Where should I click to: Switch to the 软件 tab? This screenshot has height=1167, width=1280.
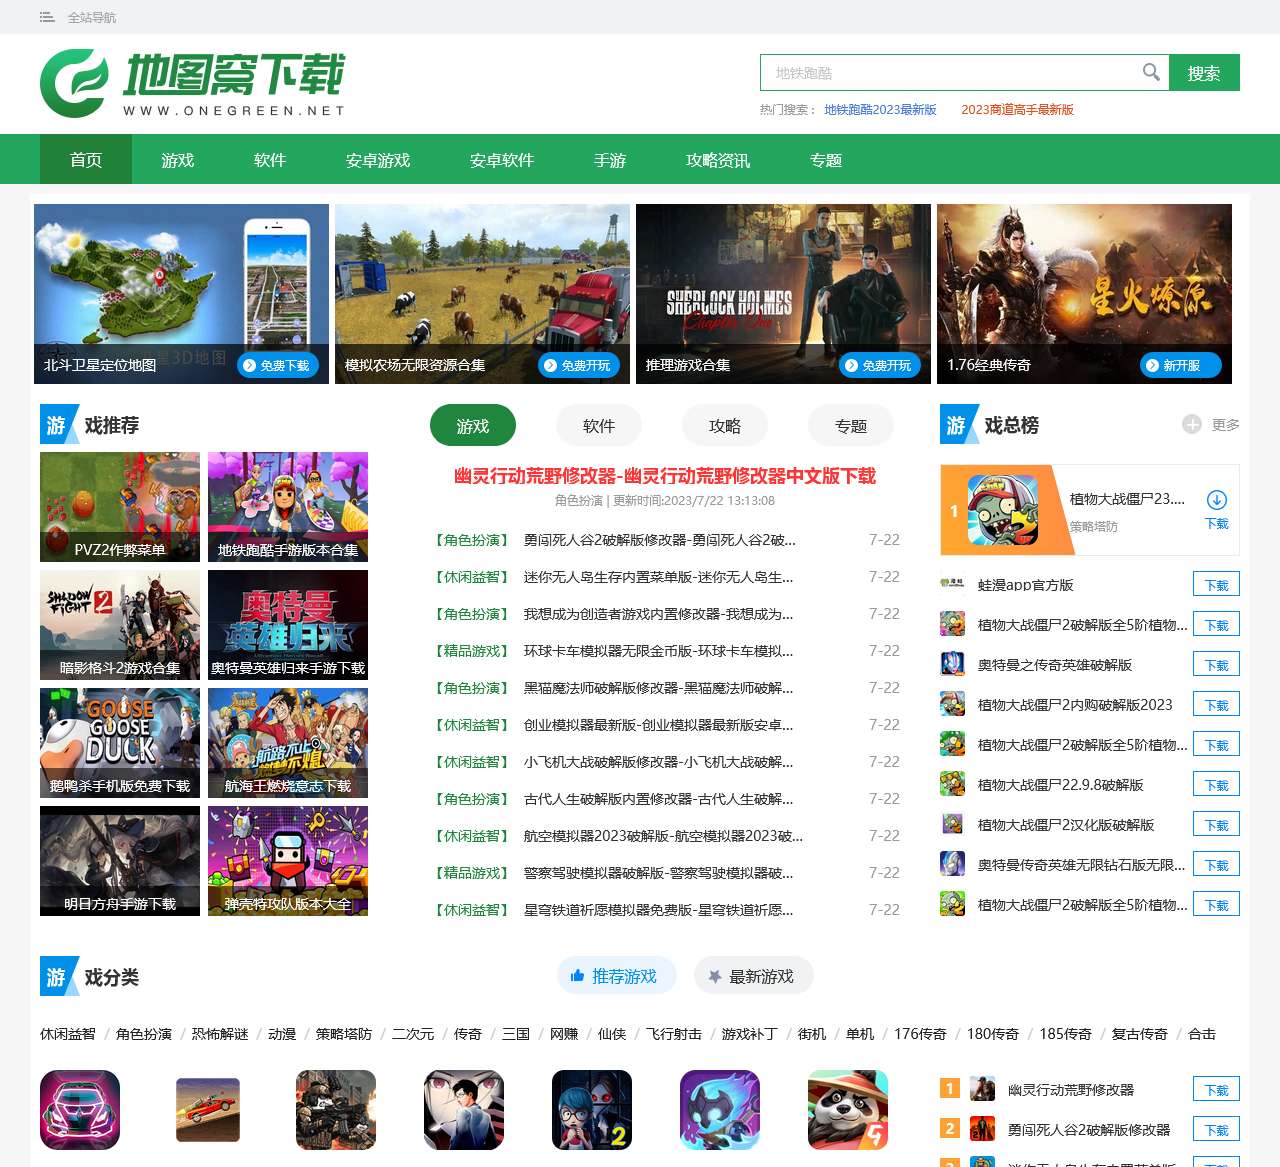[599, 426]
